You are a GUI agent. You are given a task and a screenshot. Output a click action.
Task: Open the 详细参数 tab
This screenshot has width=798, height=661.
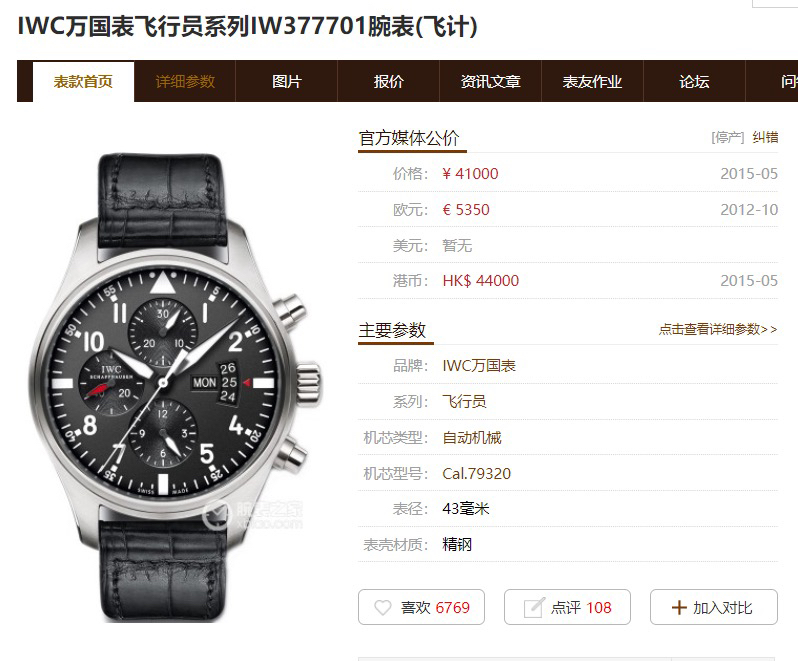[x=185, y=81]
